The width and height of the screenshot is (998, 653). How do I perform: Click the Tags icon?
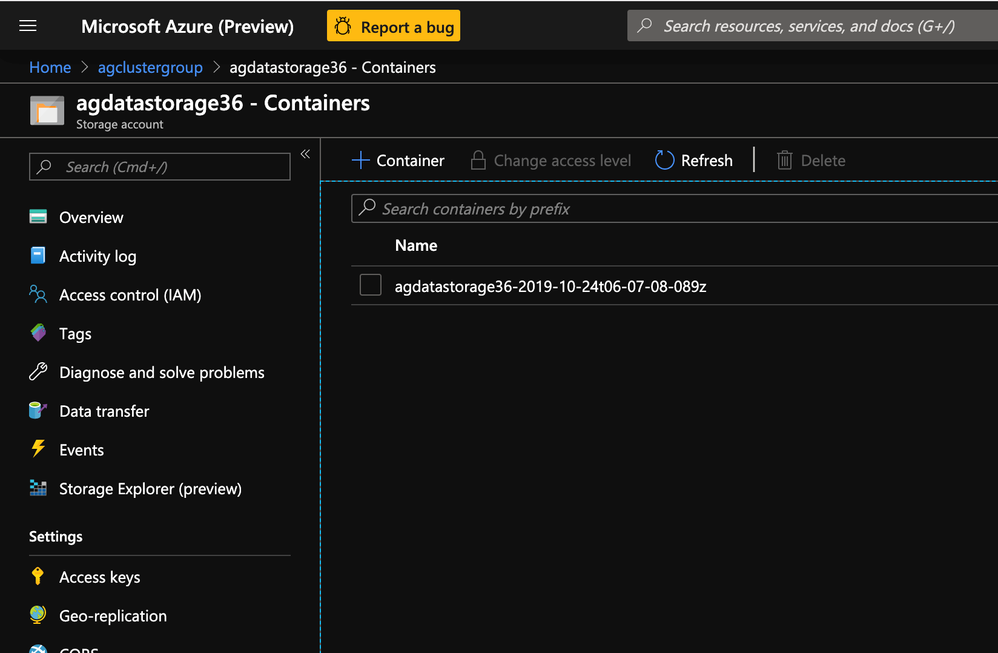click(38, 333)
